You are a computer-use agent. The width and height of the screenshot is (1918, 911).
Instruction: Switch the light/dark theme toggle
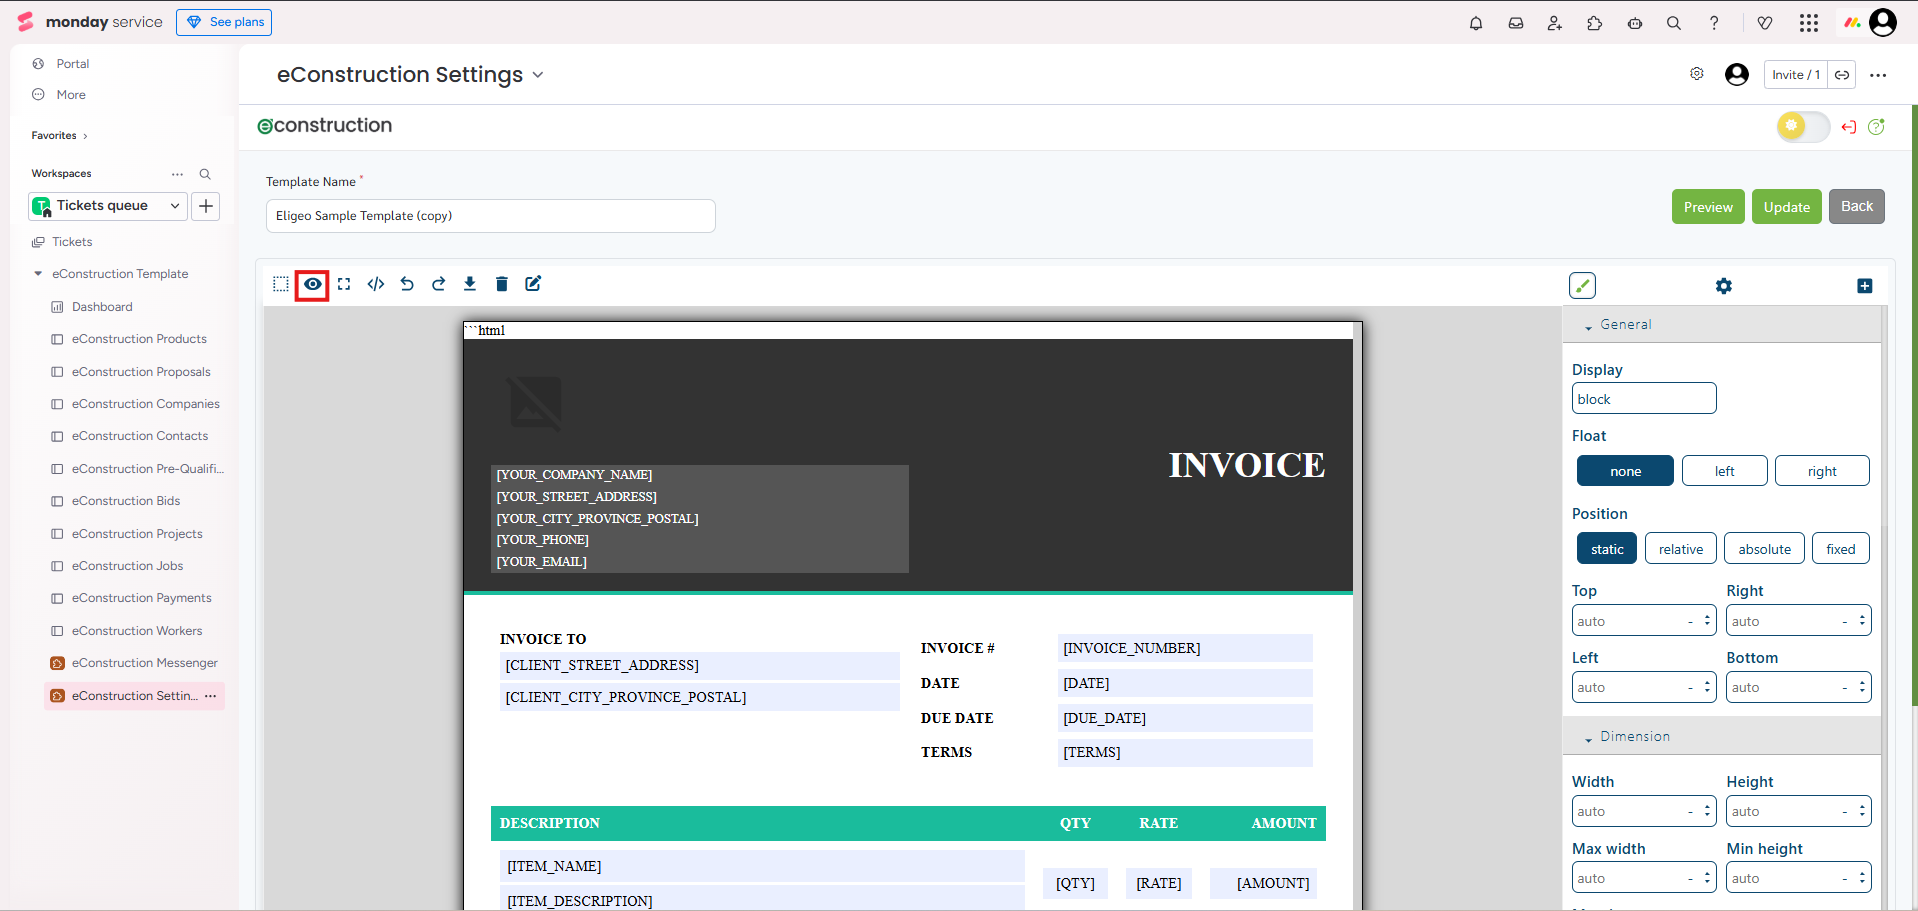click(1802, 127)
